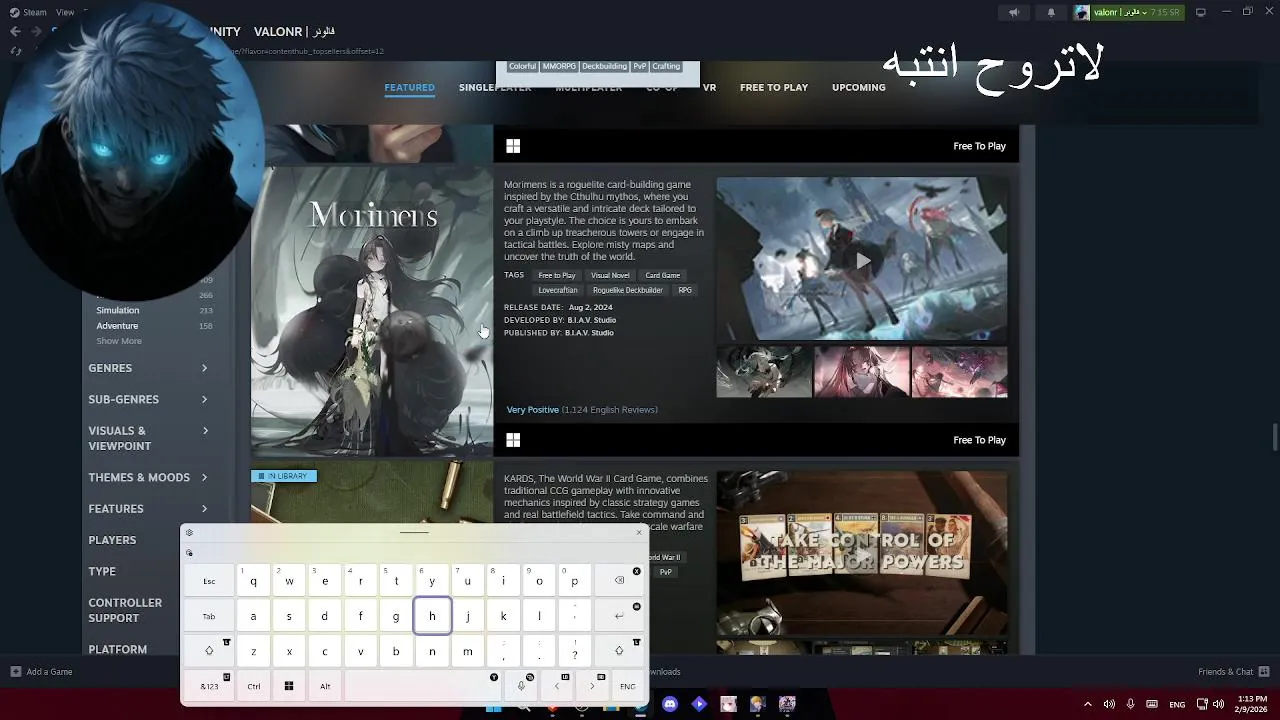The height and width of the screenshot is (720, 1280).
Task: Click the Roguelike Deckbuilder tag
Action: pos(628,290)
